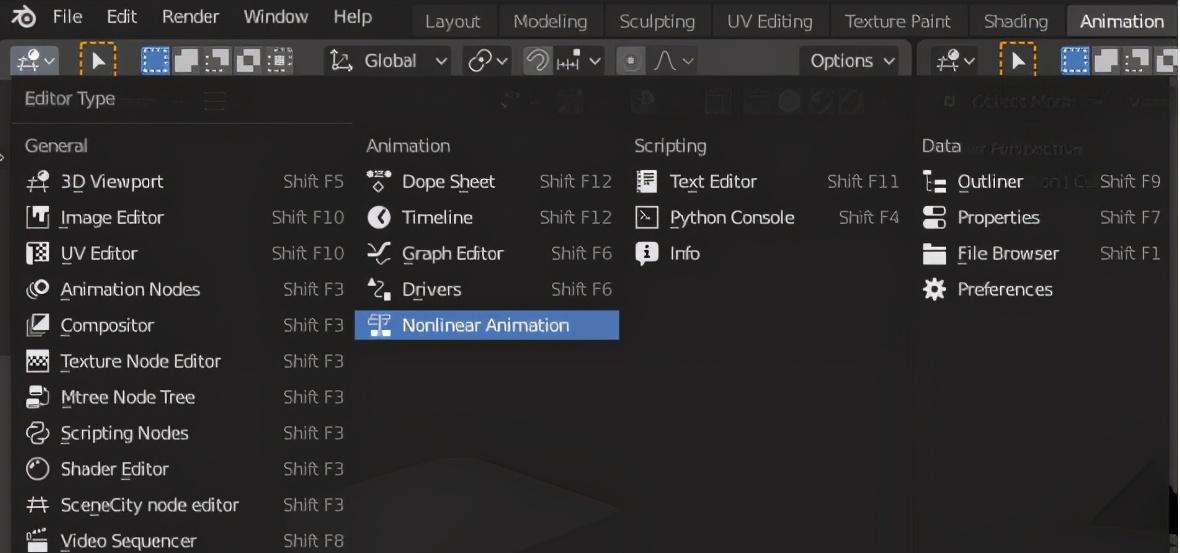Viewport: 1180px width, 553px height.
Task: Choose Set new selection mode in right header
Action: [x=1075, y=61]
